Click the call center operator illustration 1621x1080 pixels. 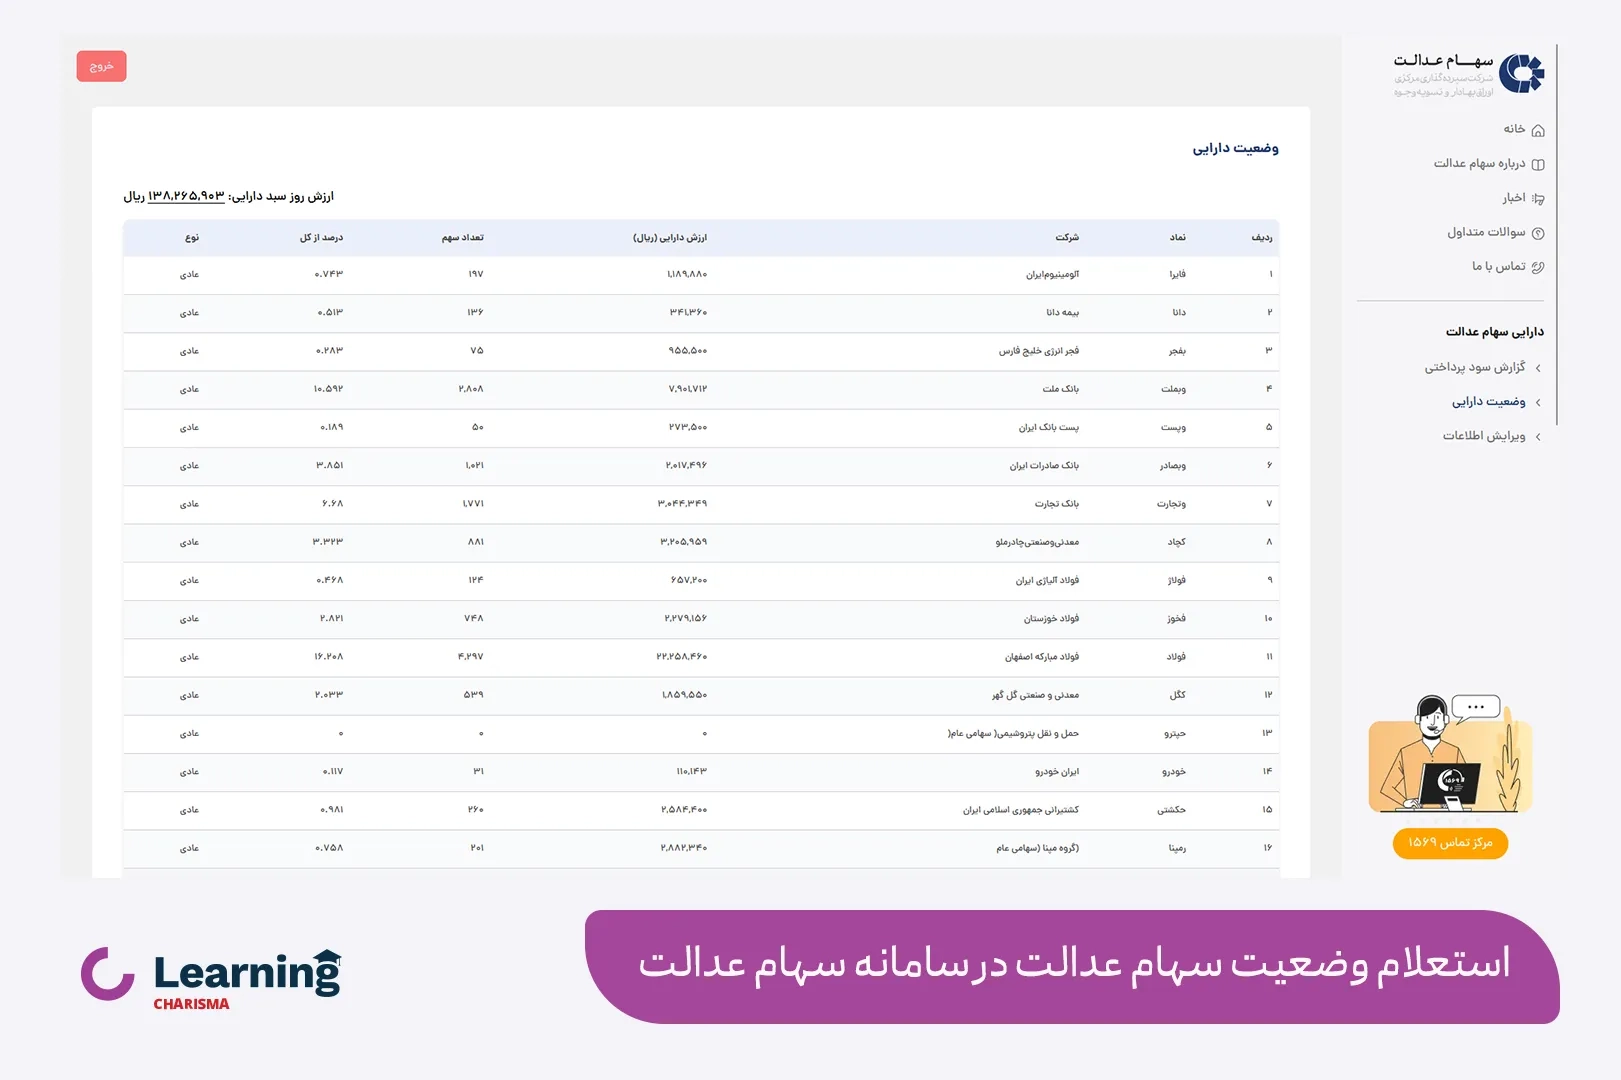pyautogui.click(x=1450, y=753)
